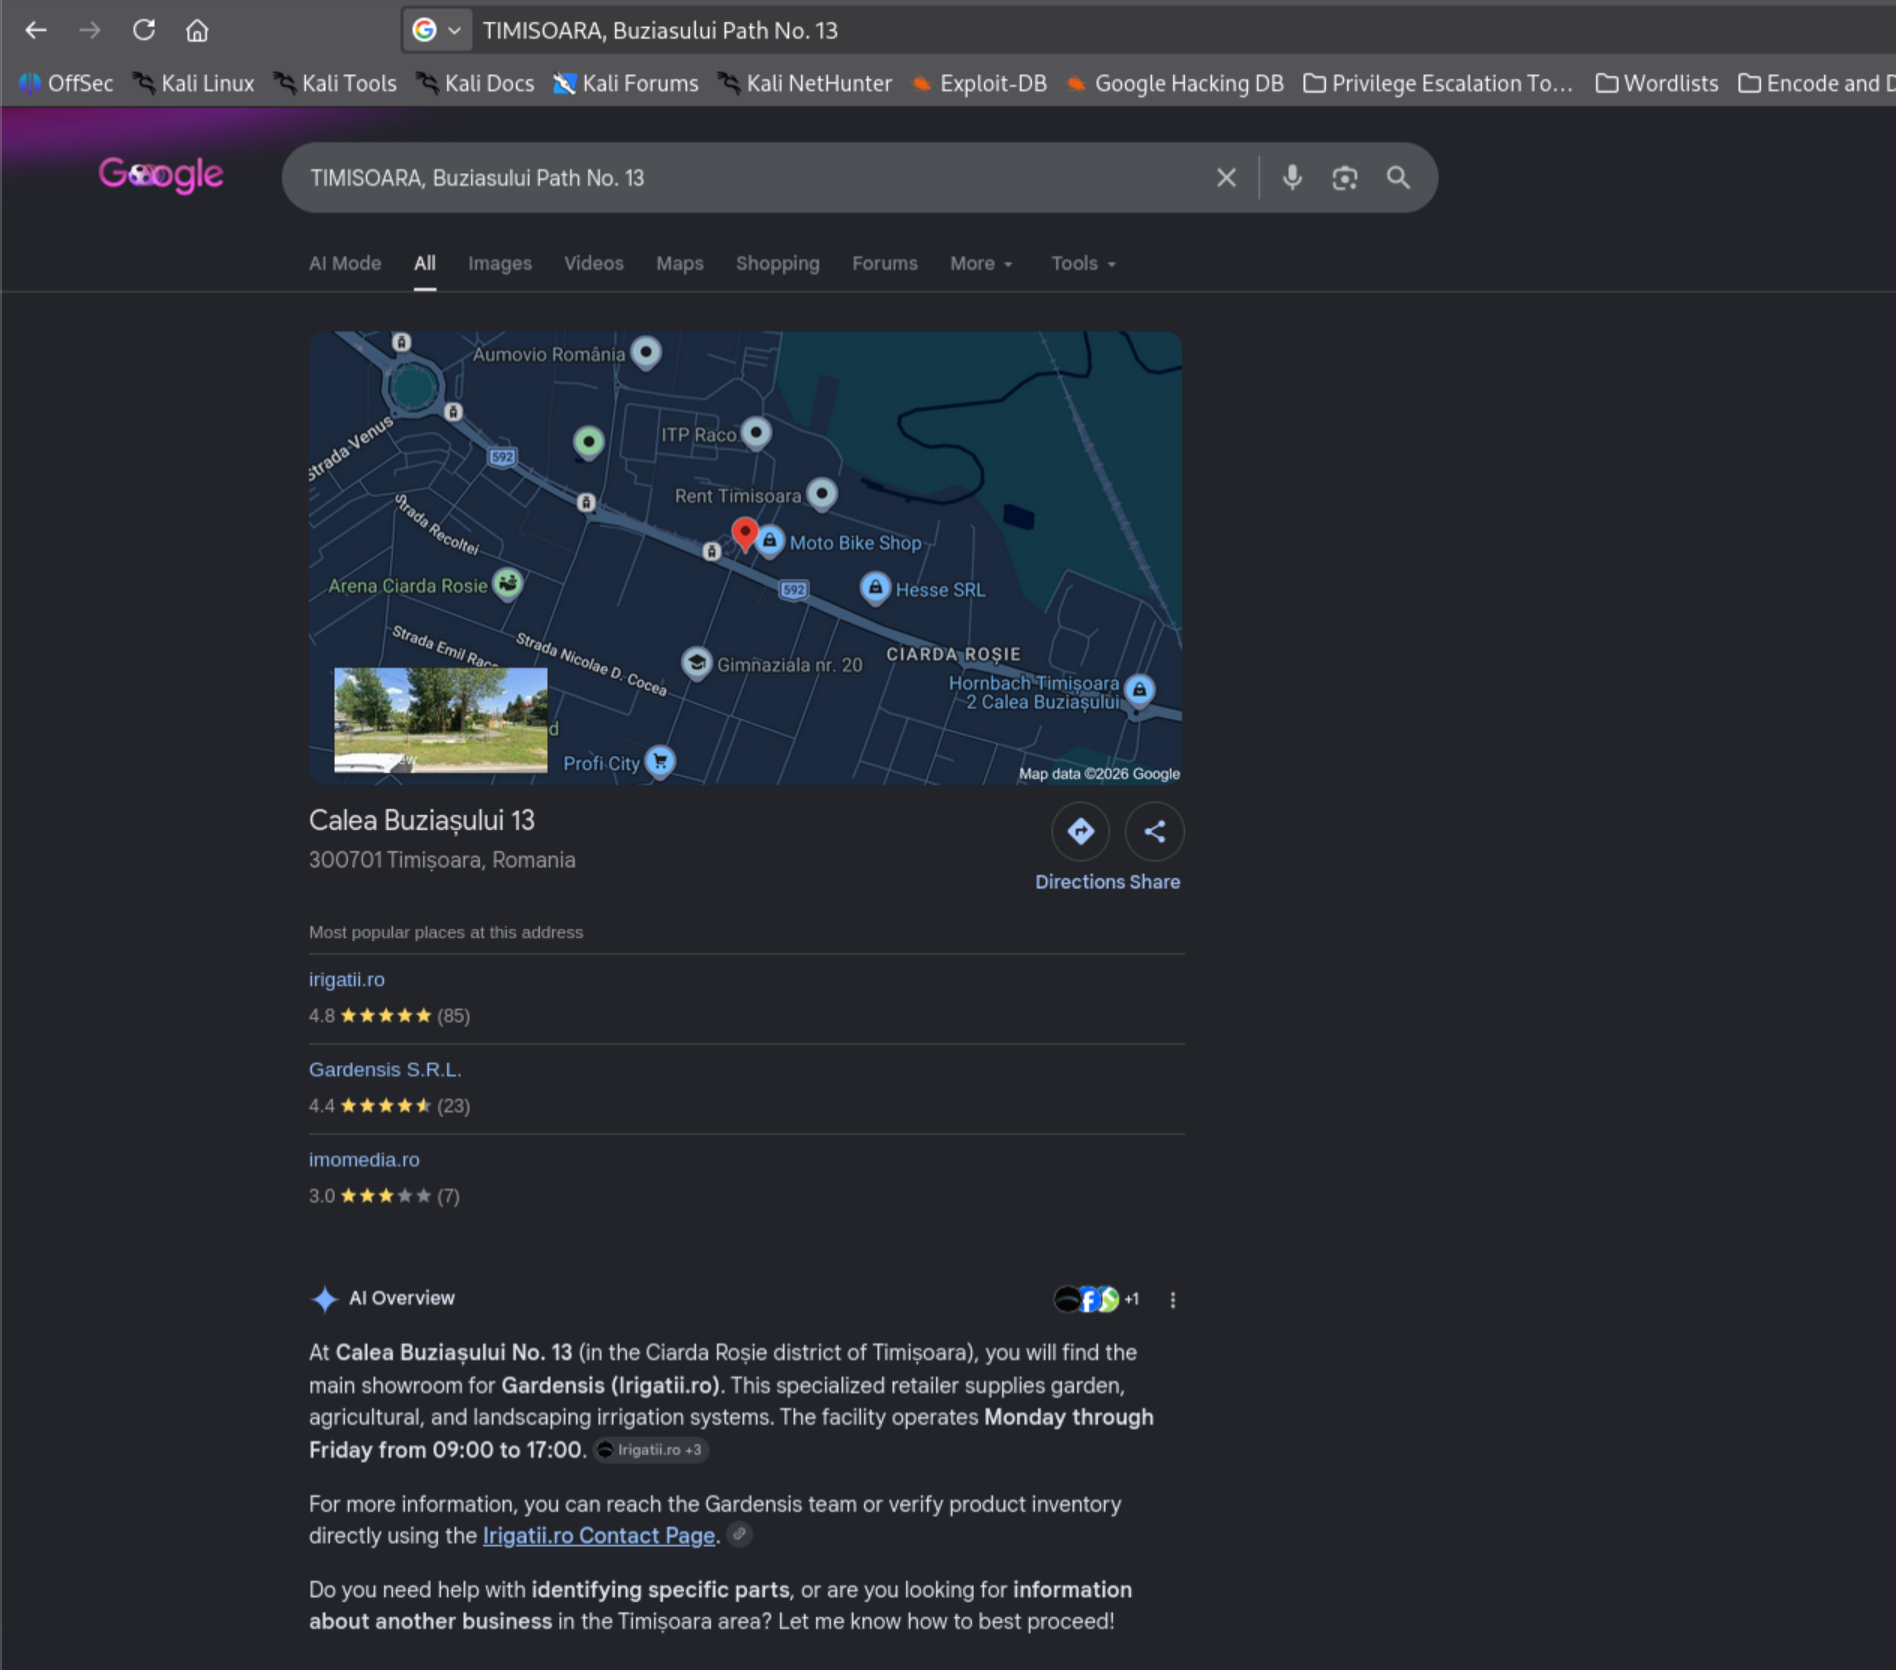
Task: Switch to the Forums tab
Action: point(885,263)
